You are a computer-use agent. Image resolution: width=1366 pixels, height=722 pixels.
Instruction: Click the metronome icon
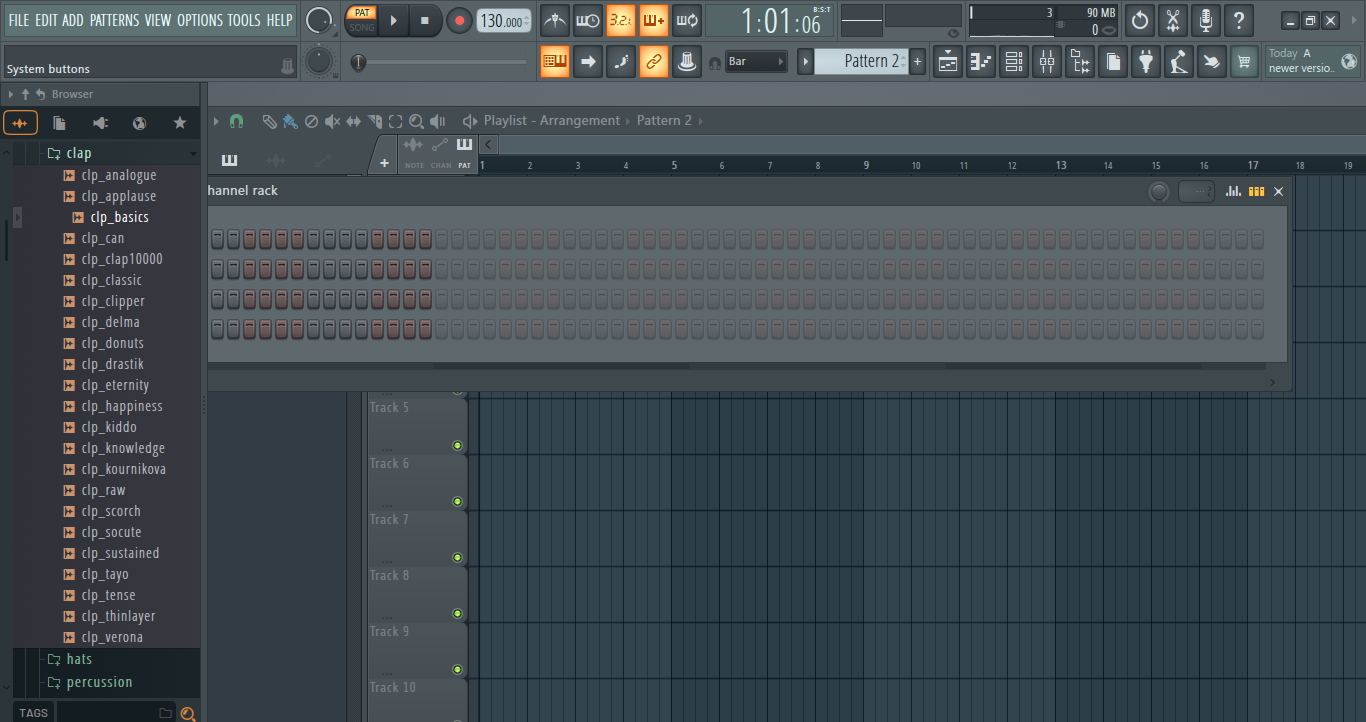click(555, 20)
